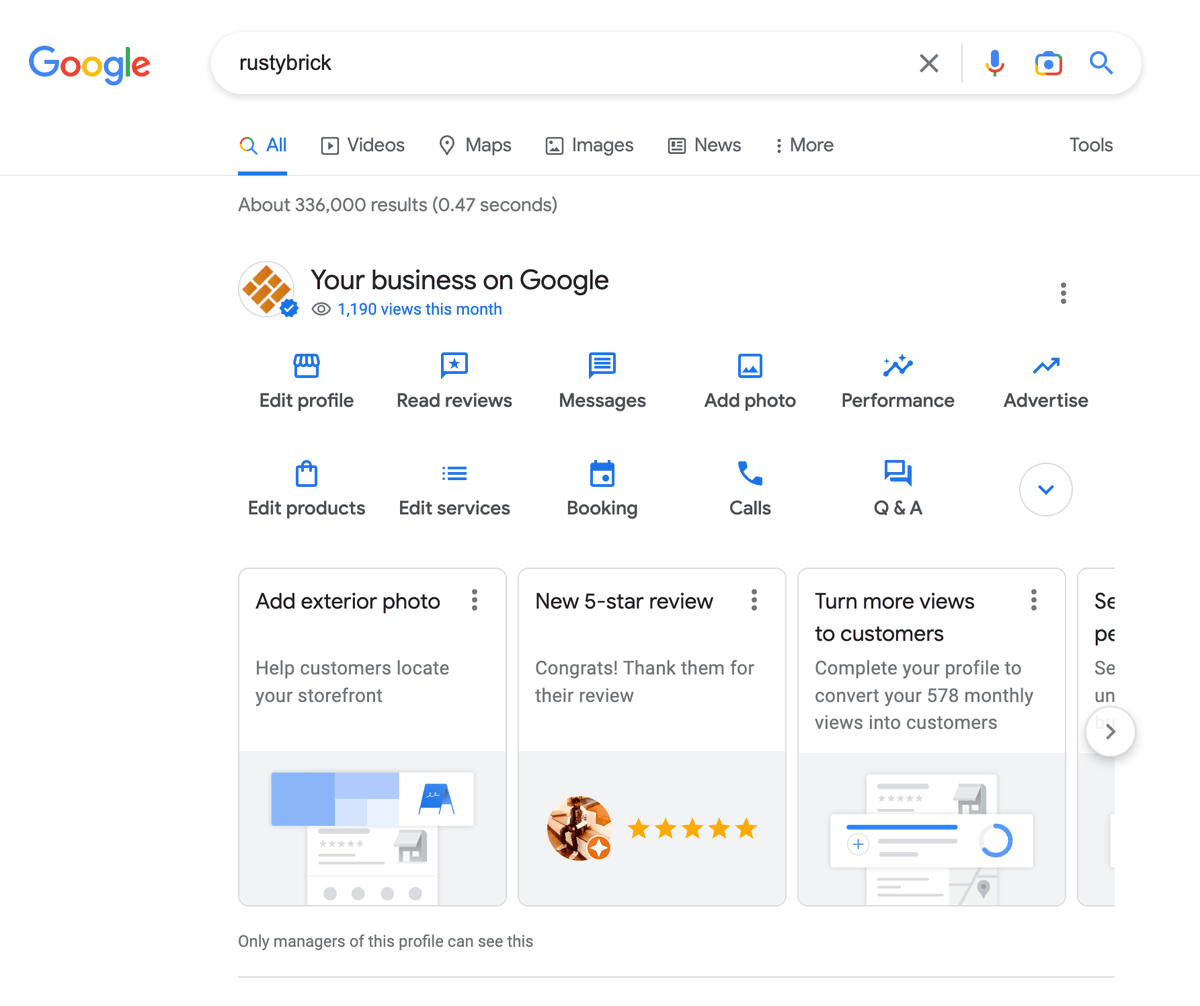Click the eye icon beside views count
This screenshot has width=1200, height=1006.
(321, 309)
